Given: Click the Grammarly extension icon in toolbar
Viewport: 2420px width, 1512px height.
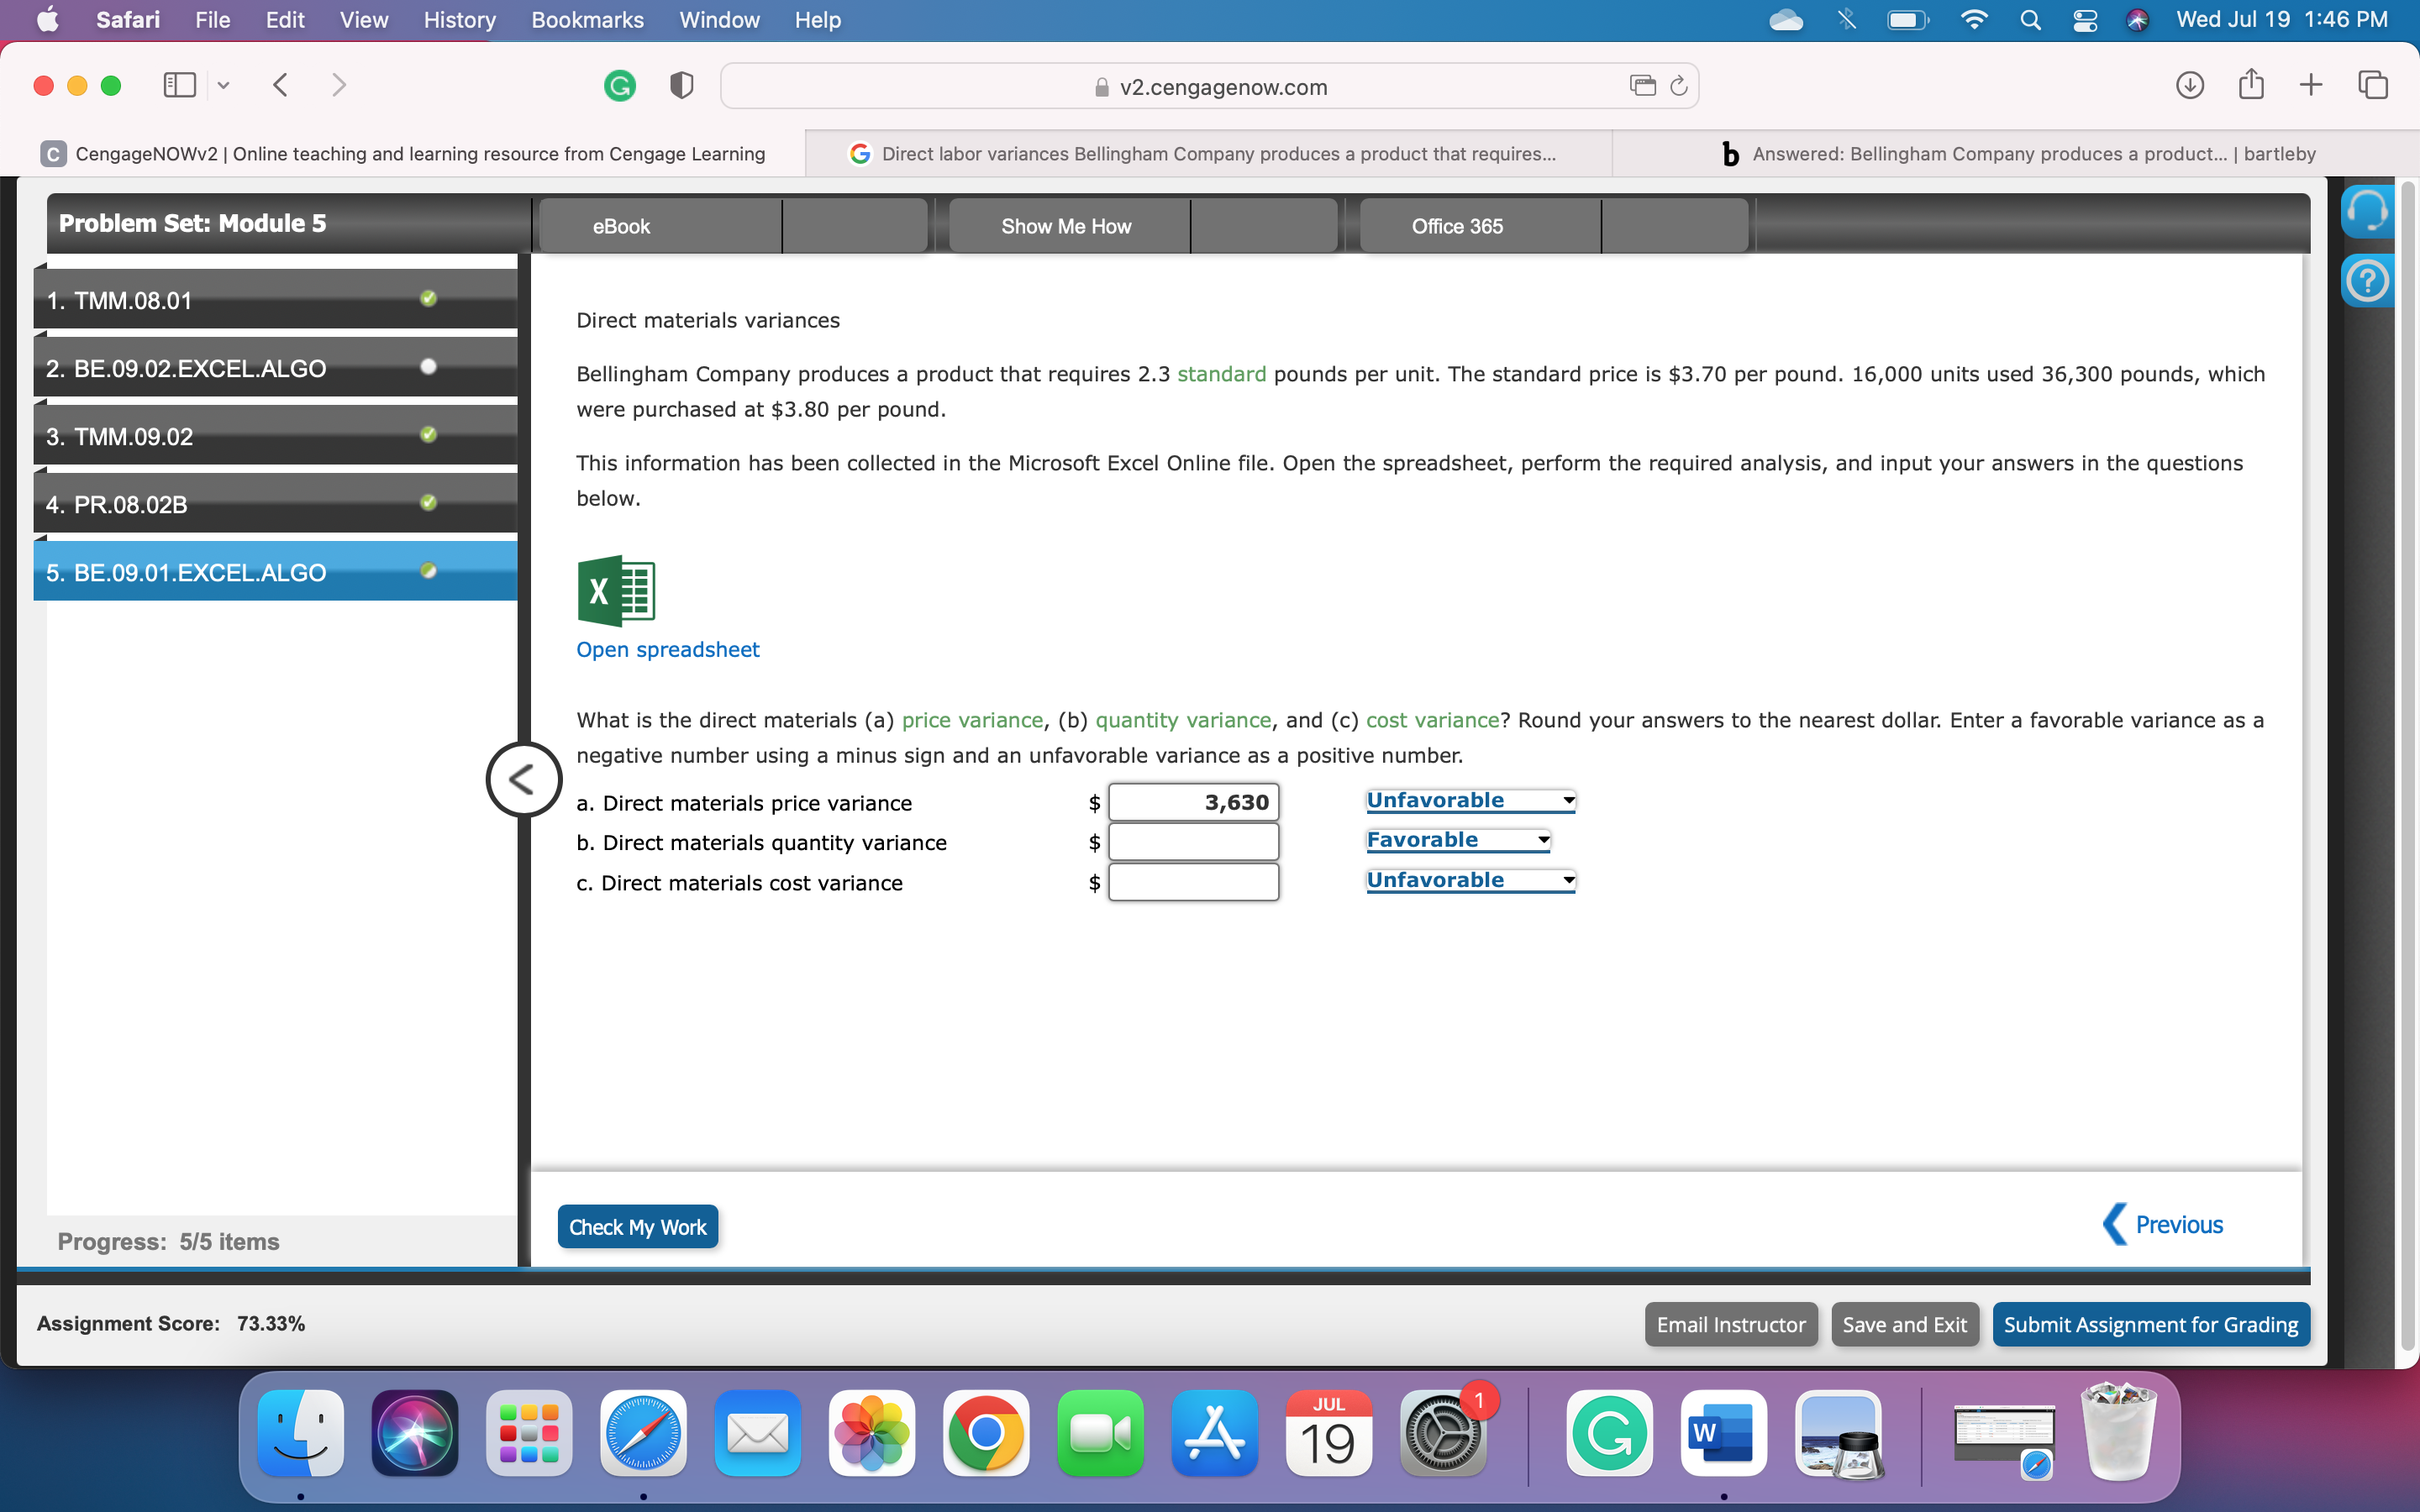Looking at the screenshot, I should pos(620,86).
